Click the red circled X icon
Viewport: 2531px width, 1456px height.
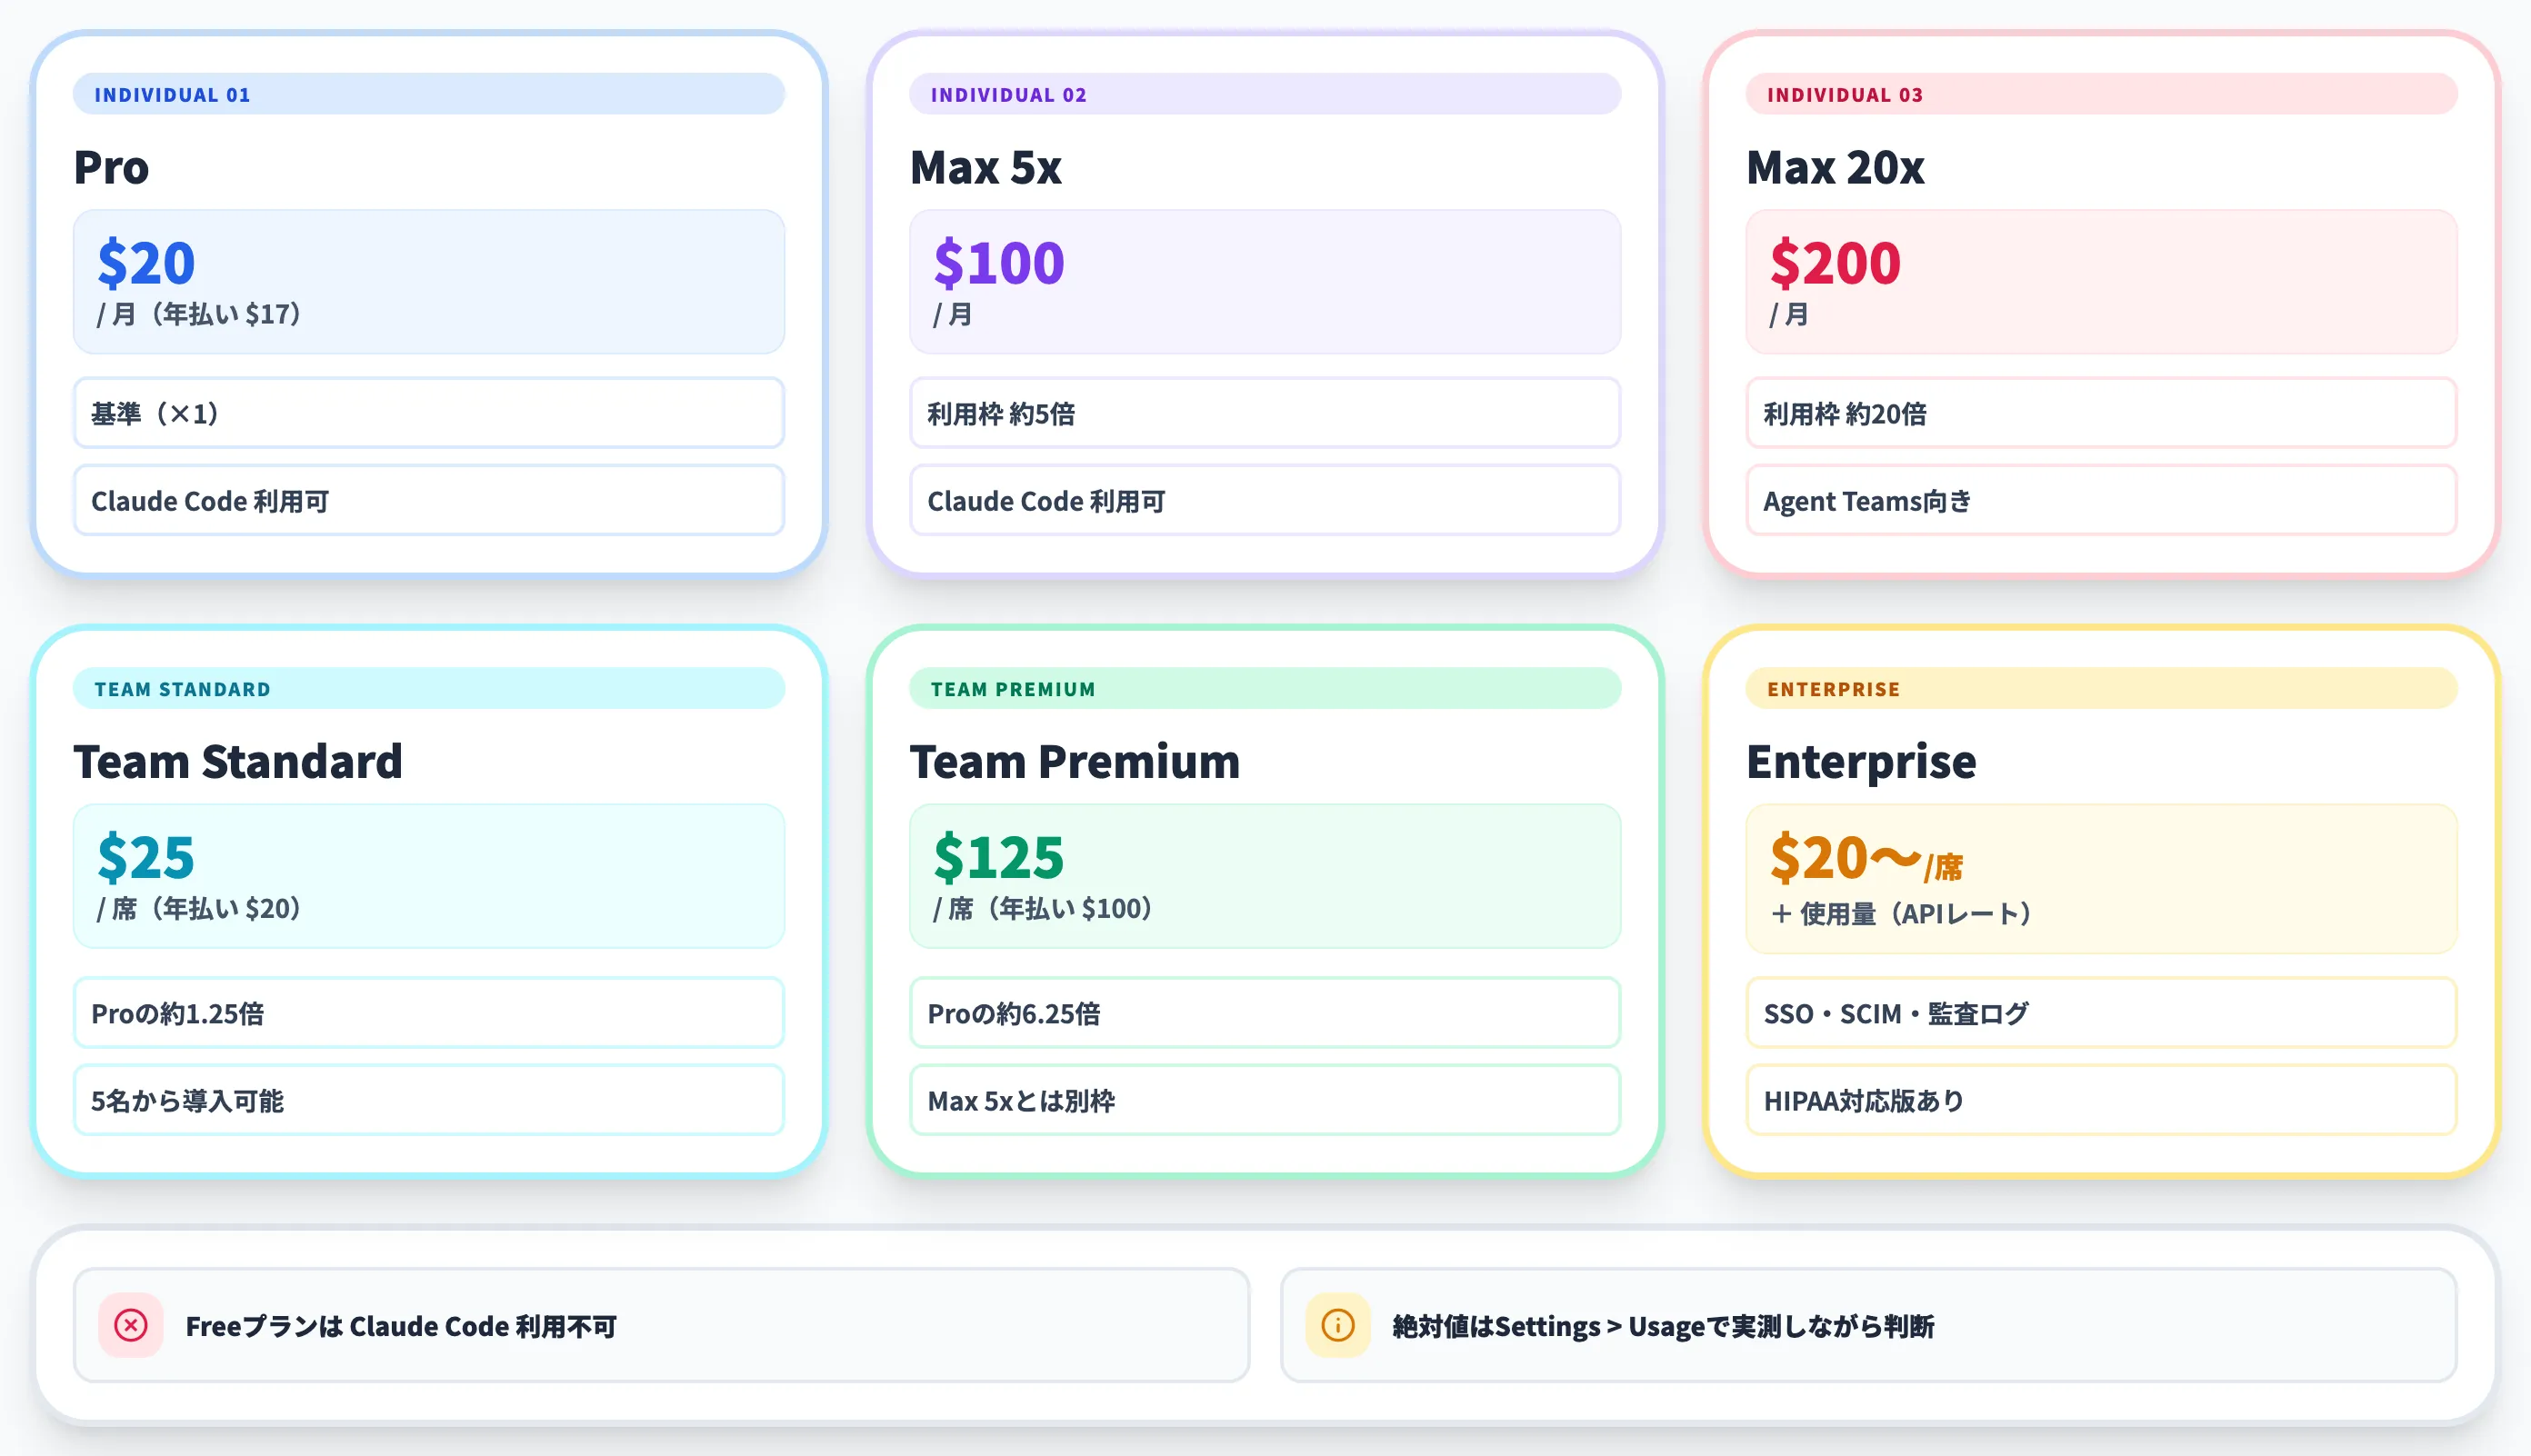(131, 1325)
